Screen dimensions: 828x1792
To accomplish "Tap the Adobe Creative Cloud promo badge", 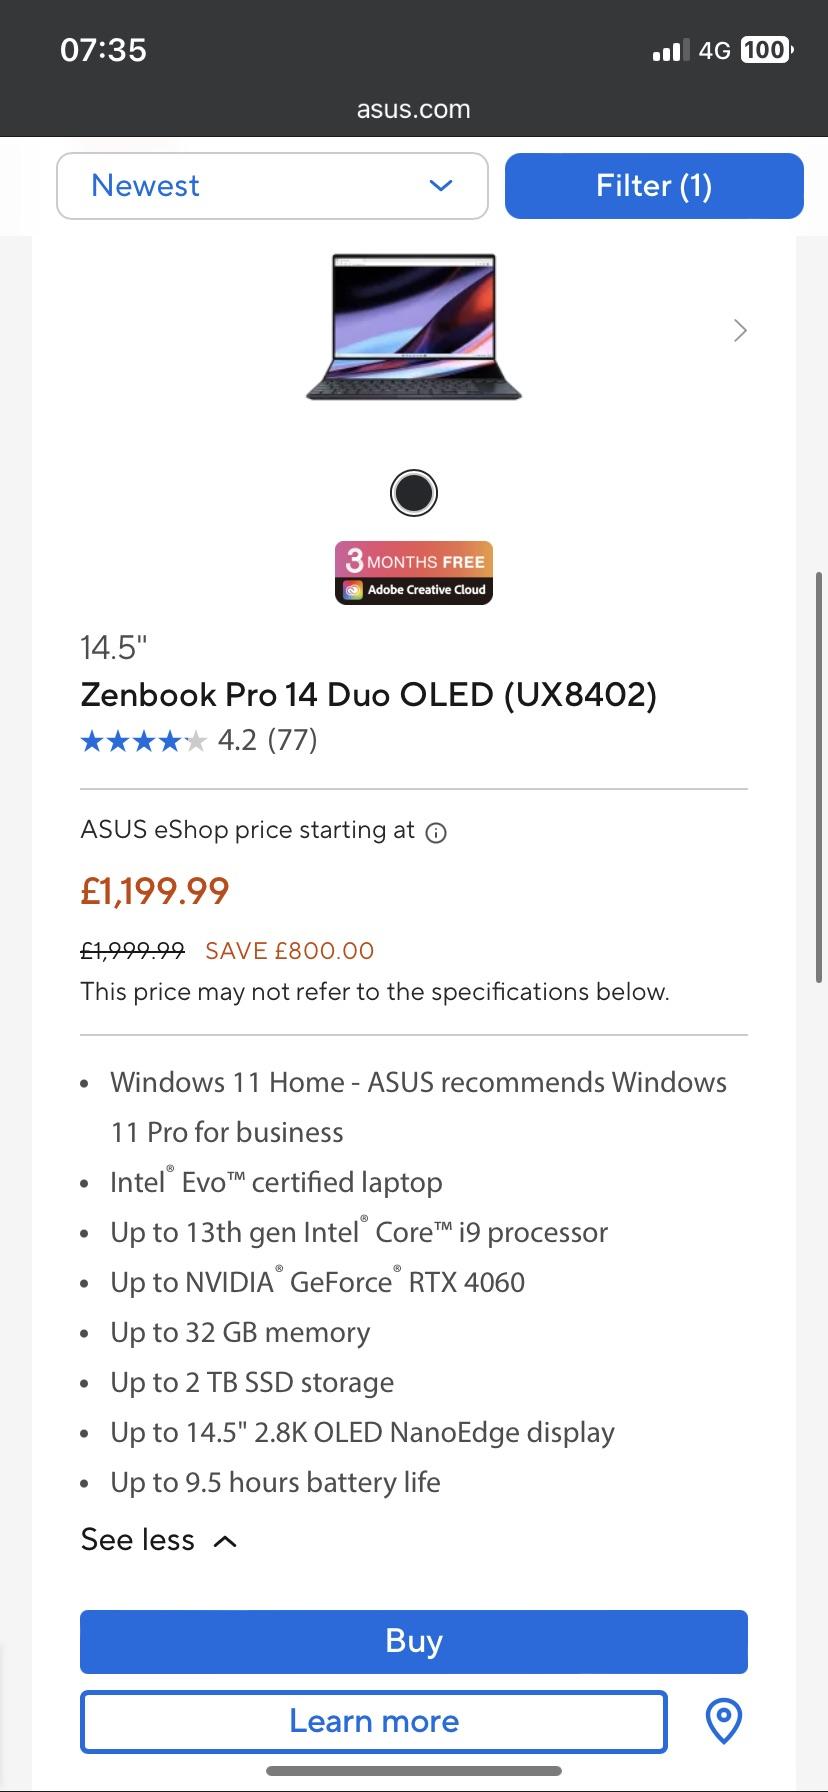I will 414,574.
